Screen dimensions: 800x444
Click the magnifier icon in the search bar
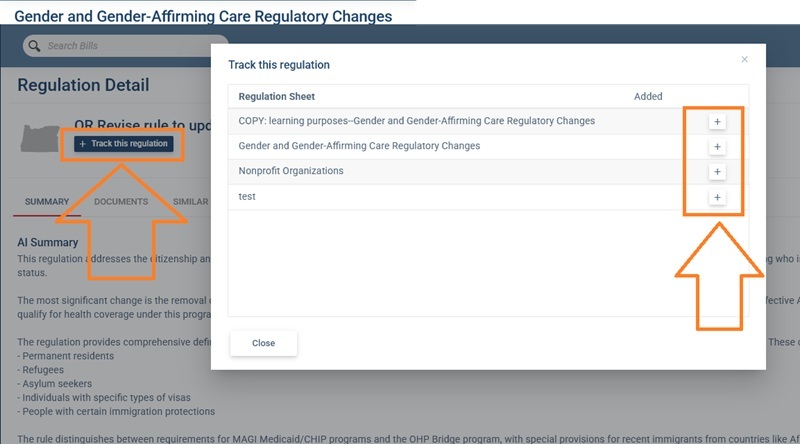pyautogui.click(x=34, y=46)
